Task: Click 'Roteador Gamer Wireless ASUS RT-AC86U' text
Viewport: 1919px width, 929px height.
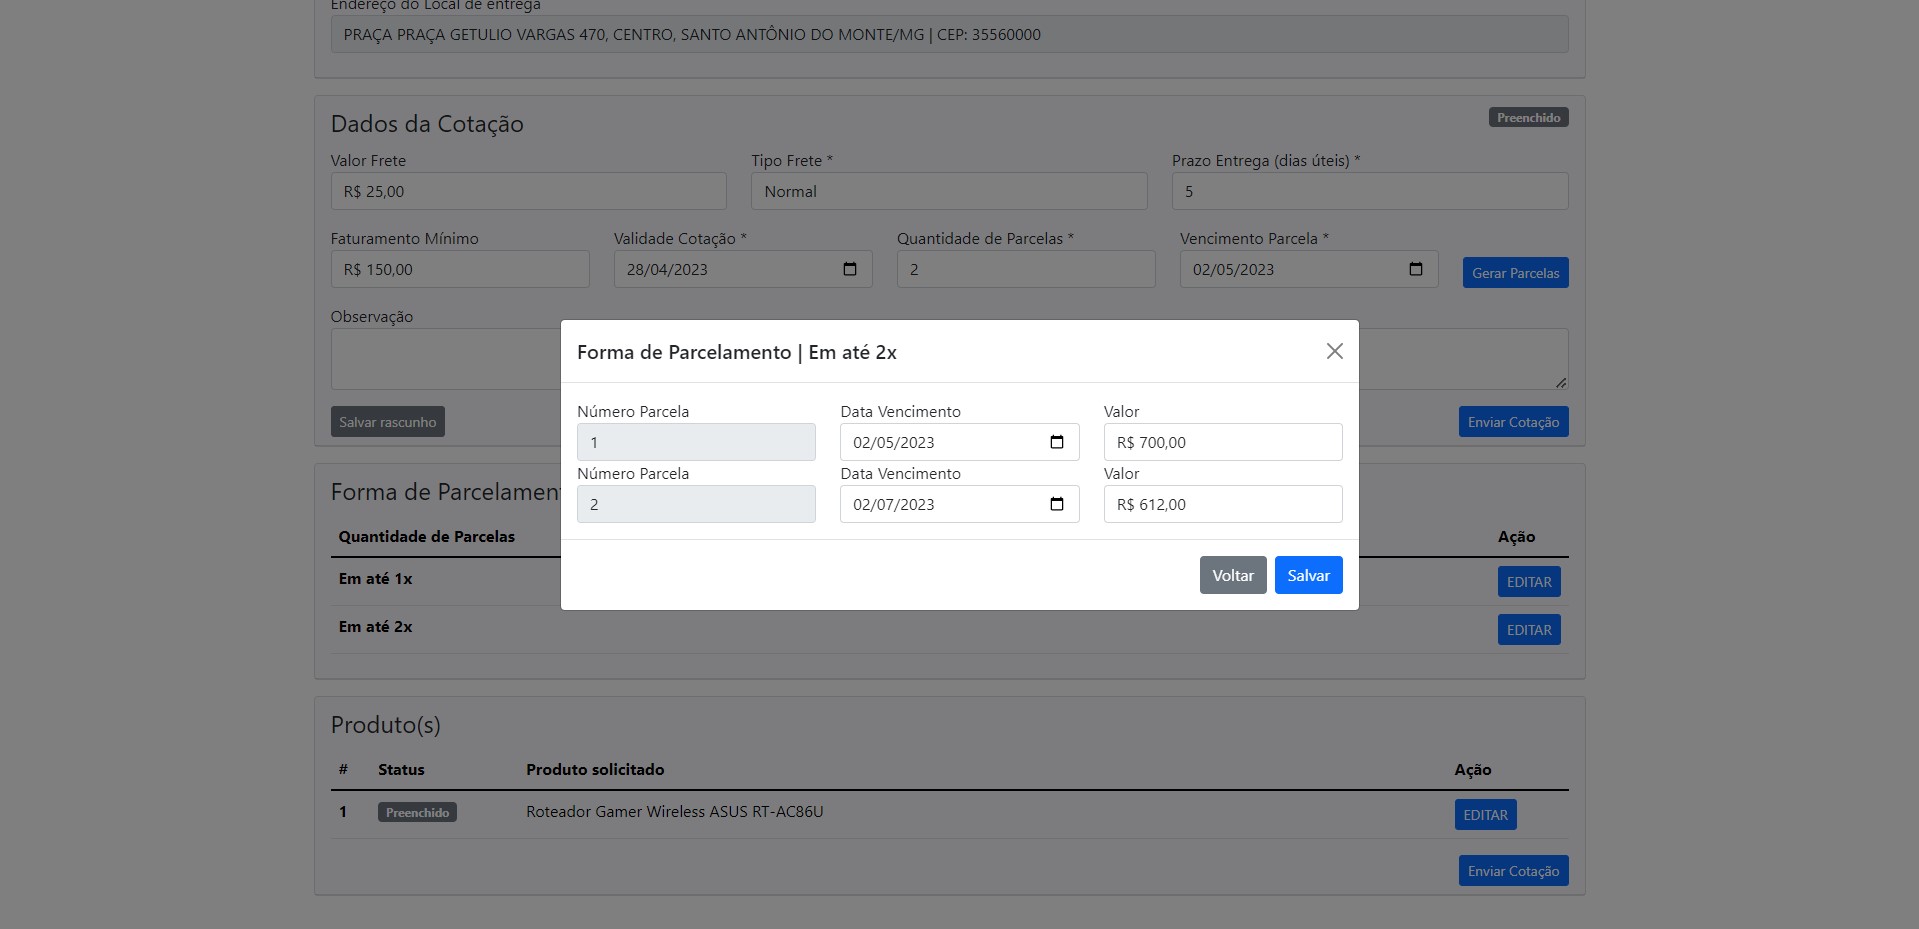Action: pyautogui.click(x=675, y=811)
